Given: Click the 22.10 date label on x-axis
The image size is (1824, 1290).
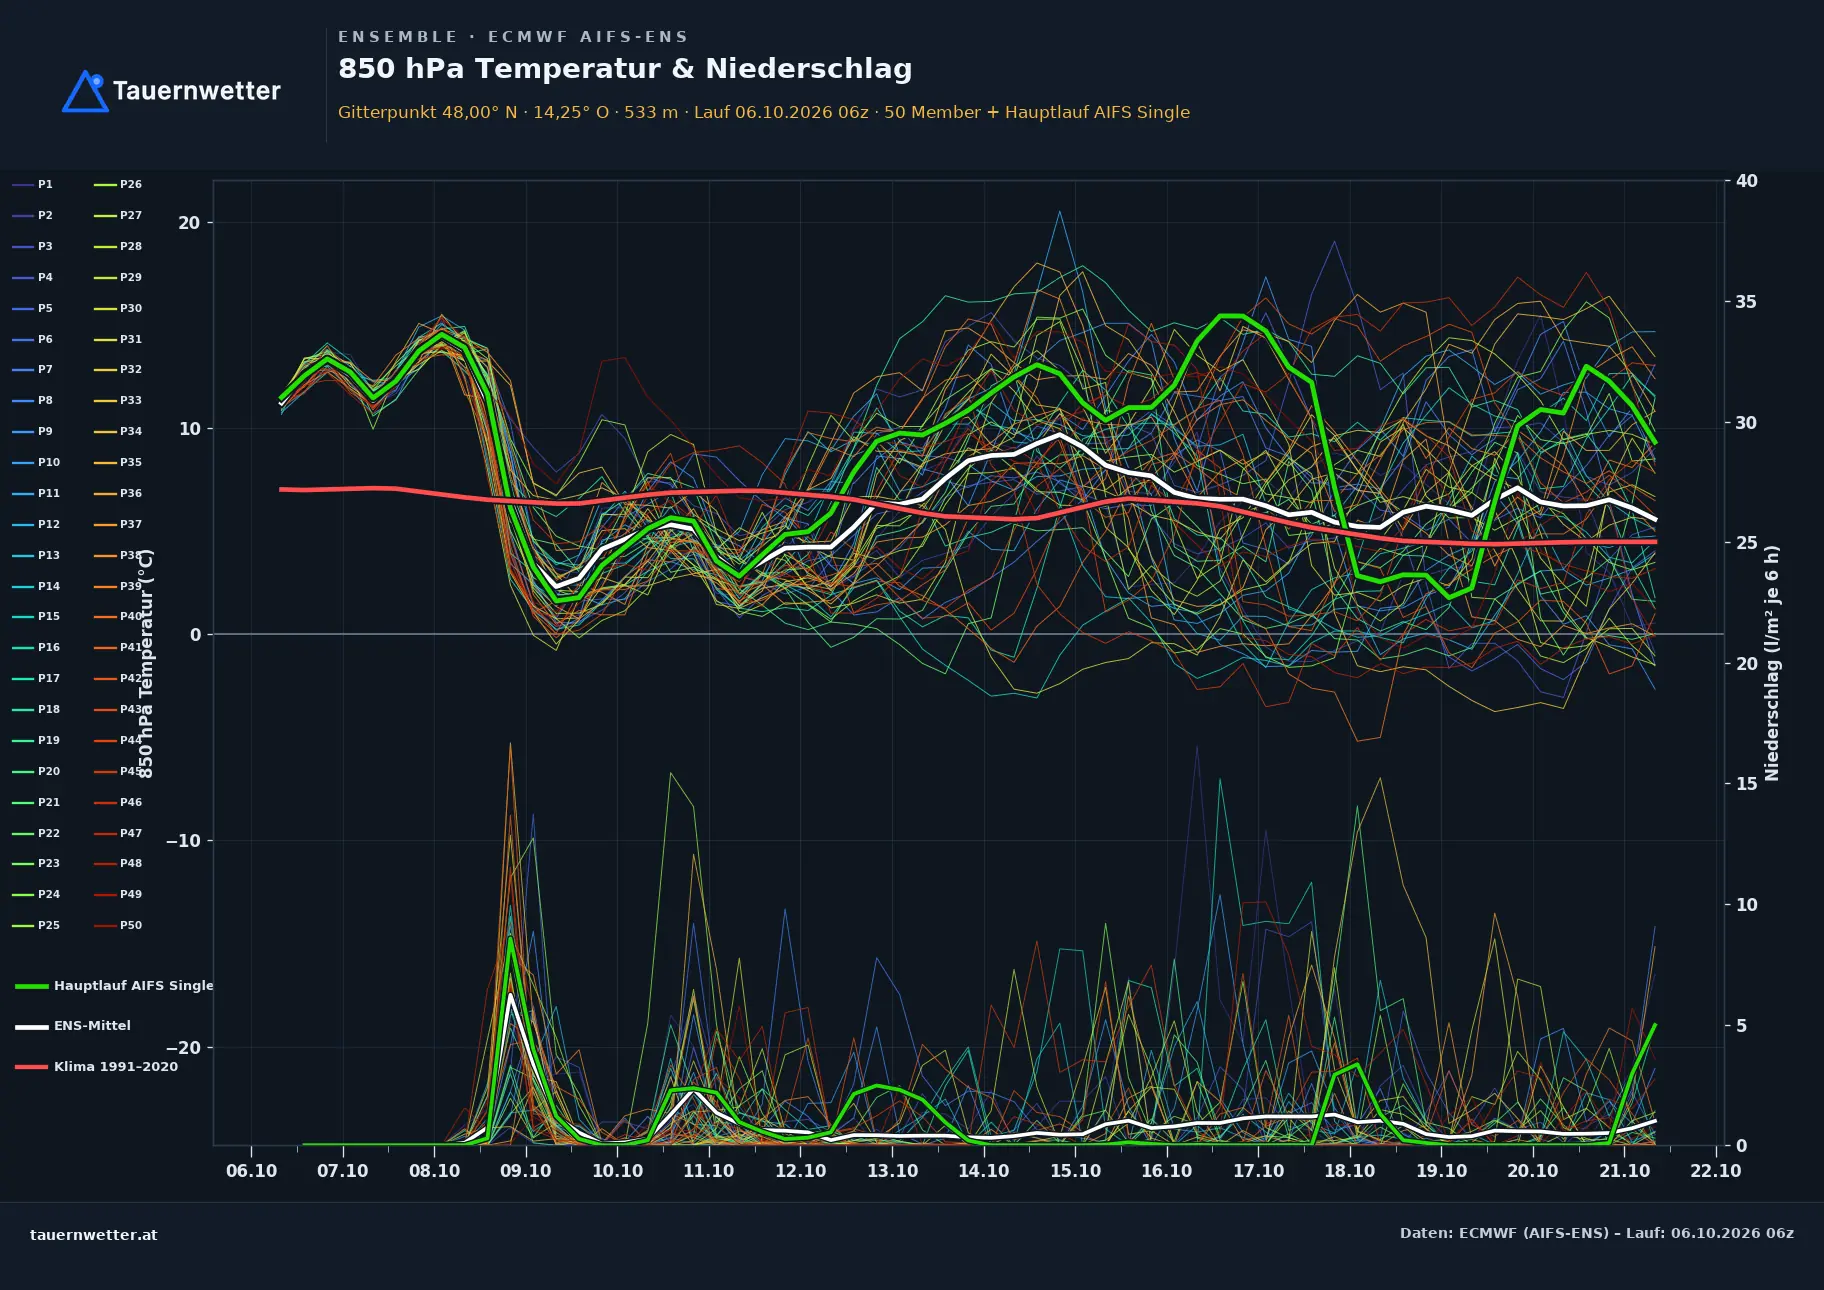Looking at the screenshot, I should [x=1716, y=1171].
